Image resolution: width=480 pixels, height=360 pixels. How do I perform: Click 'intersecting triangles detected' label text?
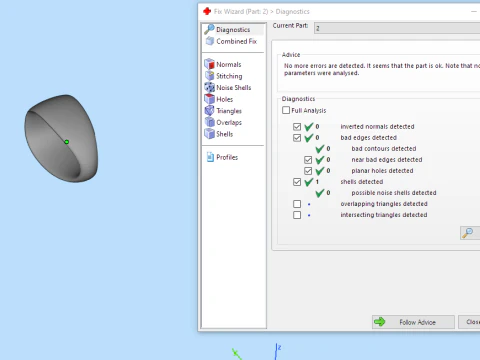pos(384,215)
